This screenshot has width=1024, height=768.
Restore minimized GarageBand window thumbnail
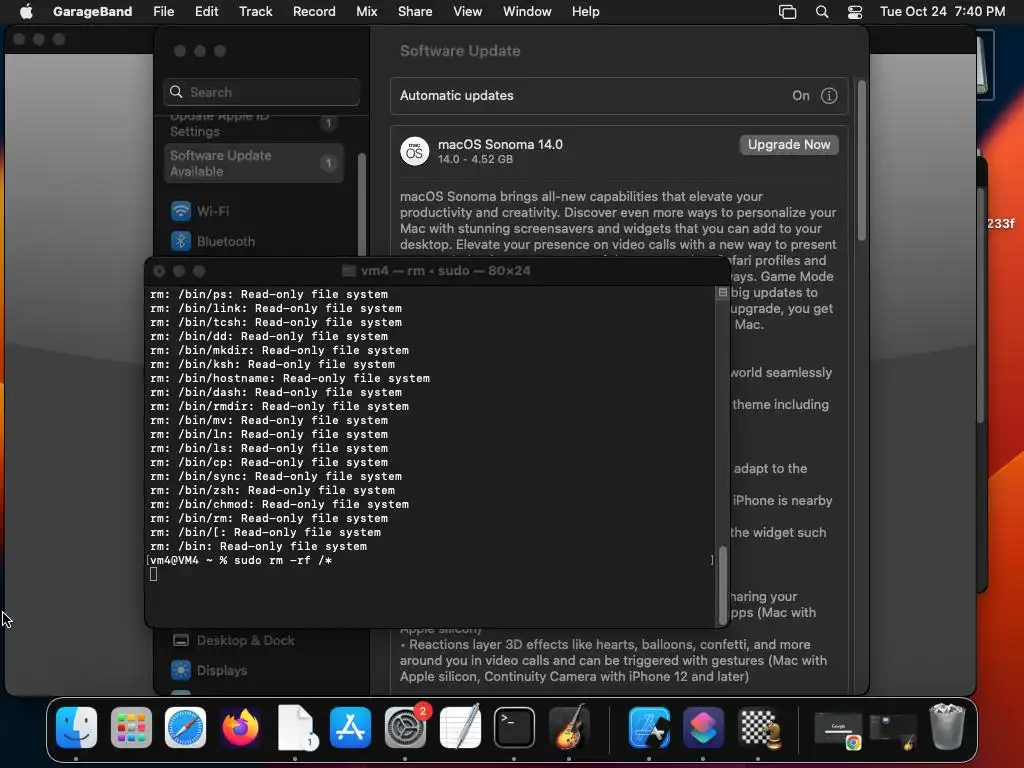click(893, 731)
